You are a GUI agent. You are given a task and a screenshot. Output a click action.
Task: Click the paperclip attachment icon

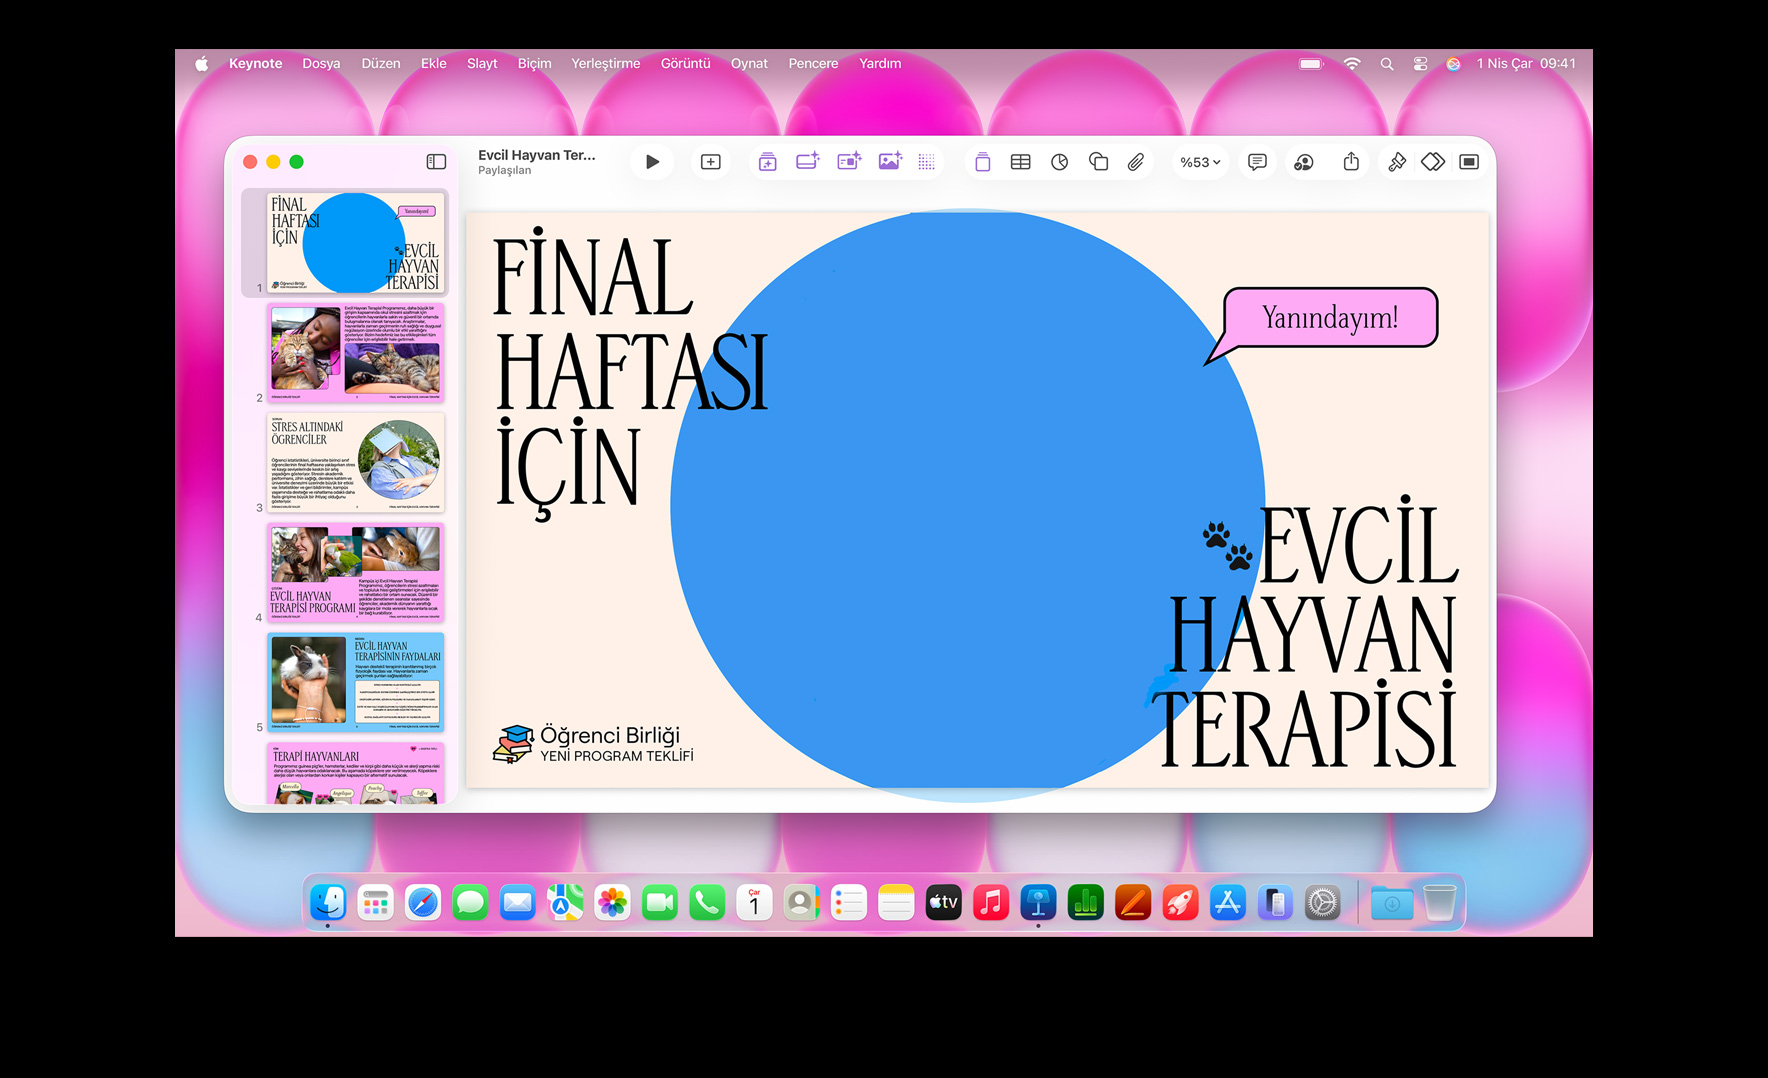coord(1136,162)
